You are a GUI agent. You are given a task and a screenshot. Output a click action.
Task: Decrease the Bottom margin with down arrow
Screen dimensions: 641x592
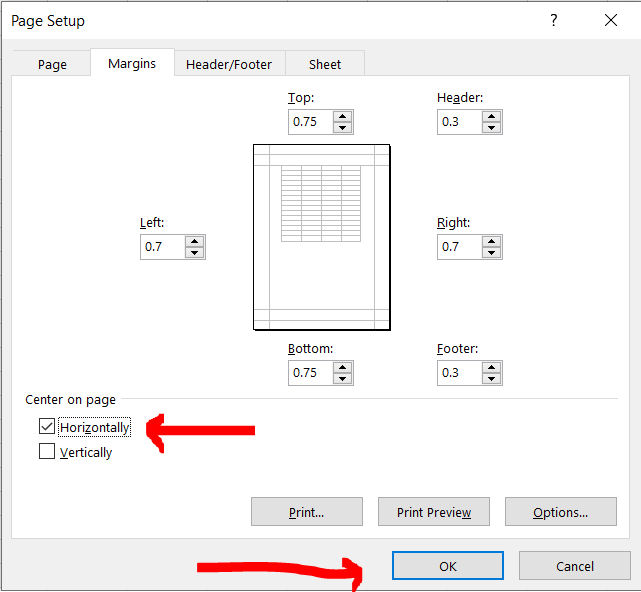pyautogui.click(x=343, y=378)
